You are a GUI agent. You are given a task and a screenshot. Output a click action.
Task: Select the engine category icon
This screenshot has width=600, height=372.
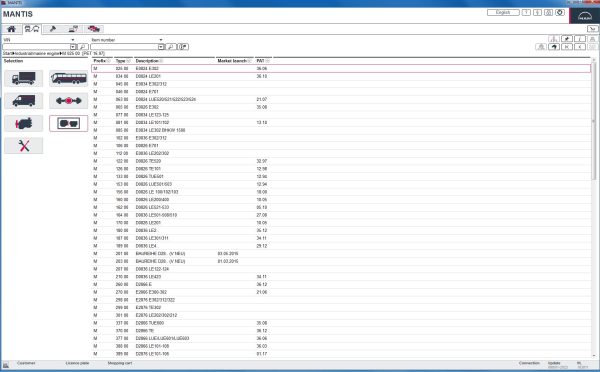click(x=23, y=124)
